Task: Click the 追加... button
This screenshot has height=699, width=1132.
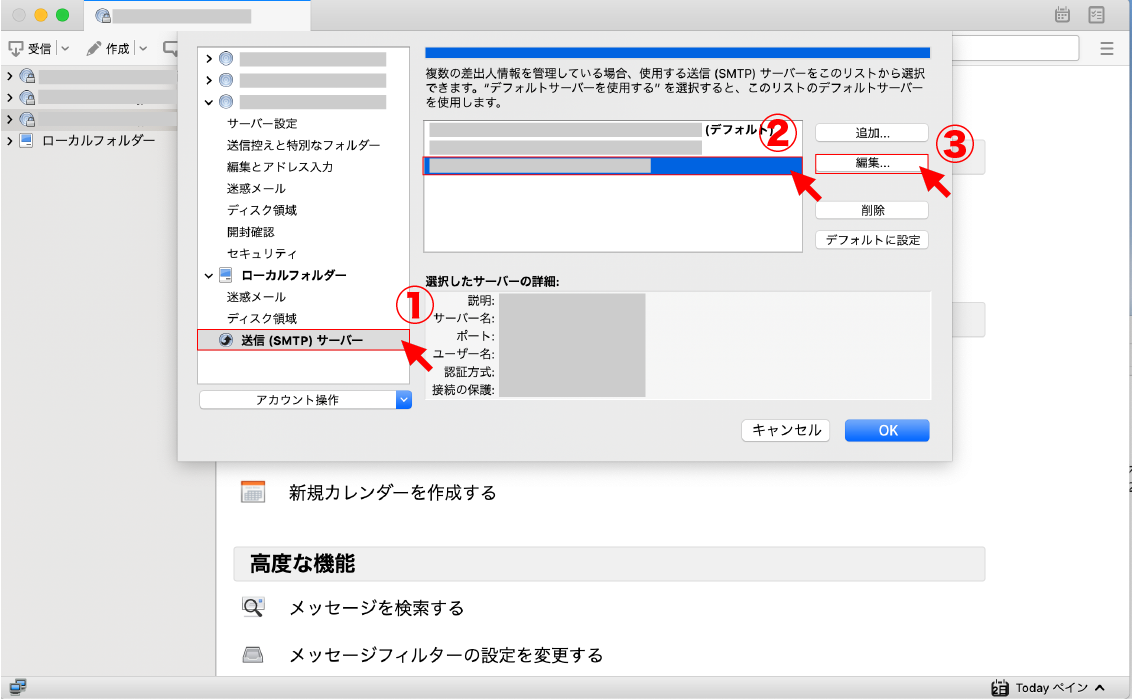Action: [872, 133]
